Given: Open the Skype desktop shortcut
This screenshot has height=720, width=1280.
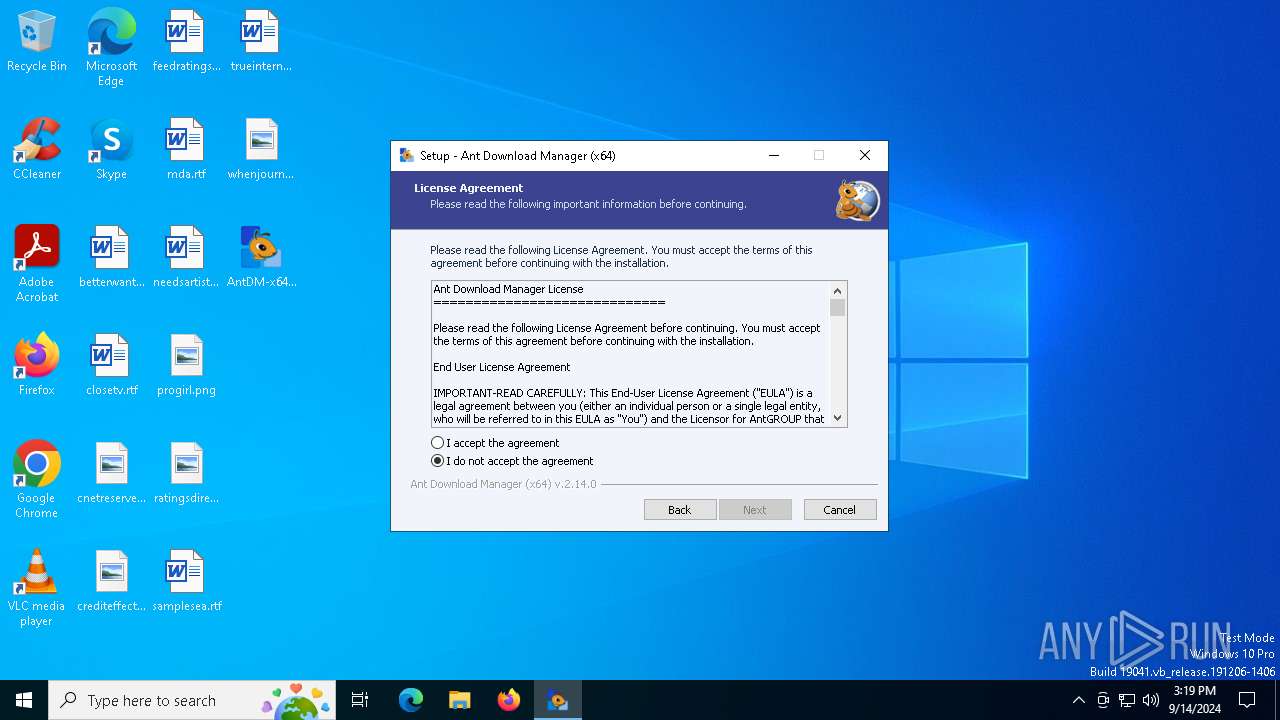Looking at the screenshot, I should click(111, 150).
